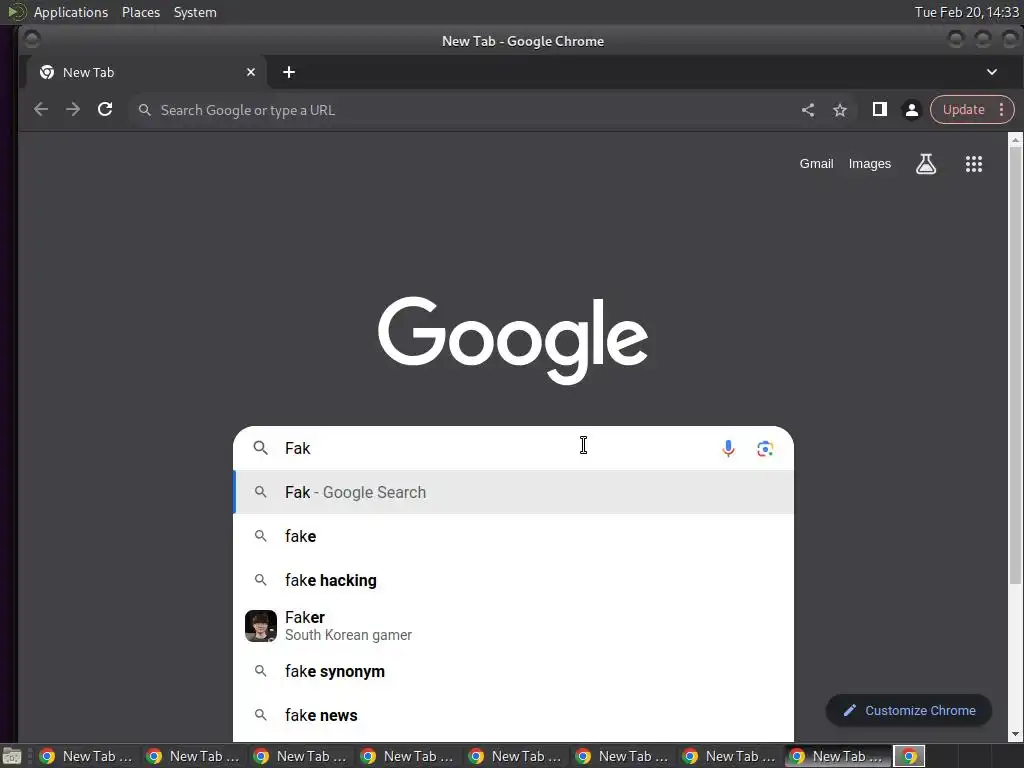
Task: Open a new tab with plus button
Action: coord(289,72)
